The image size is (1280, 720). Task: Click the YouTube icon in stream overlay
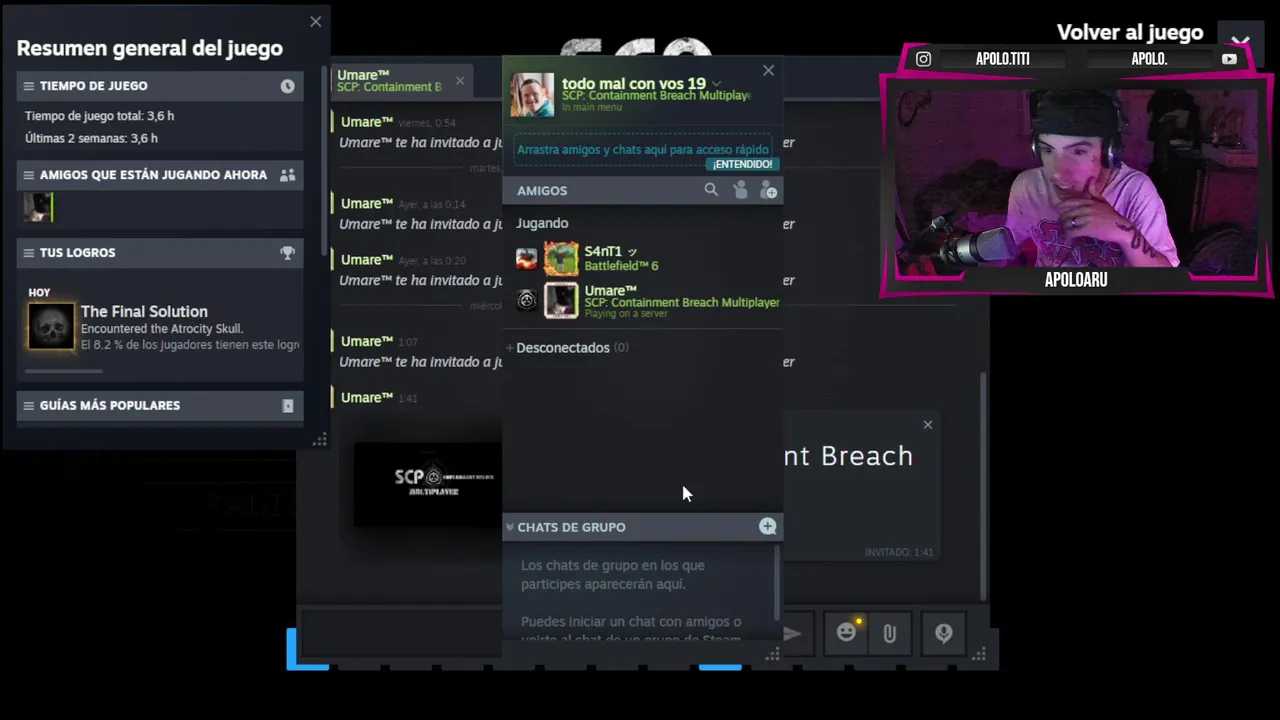pyautogui.click(x=1229, y=59)
